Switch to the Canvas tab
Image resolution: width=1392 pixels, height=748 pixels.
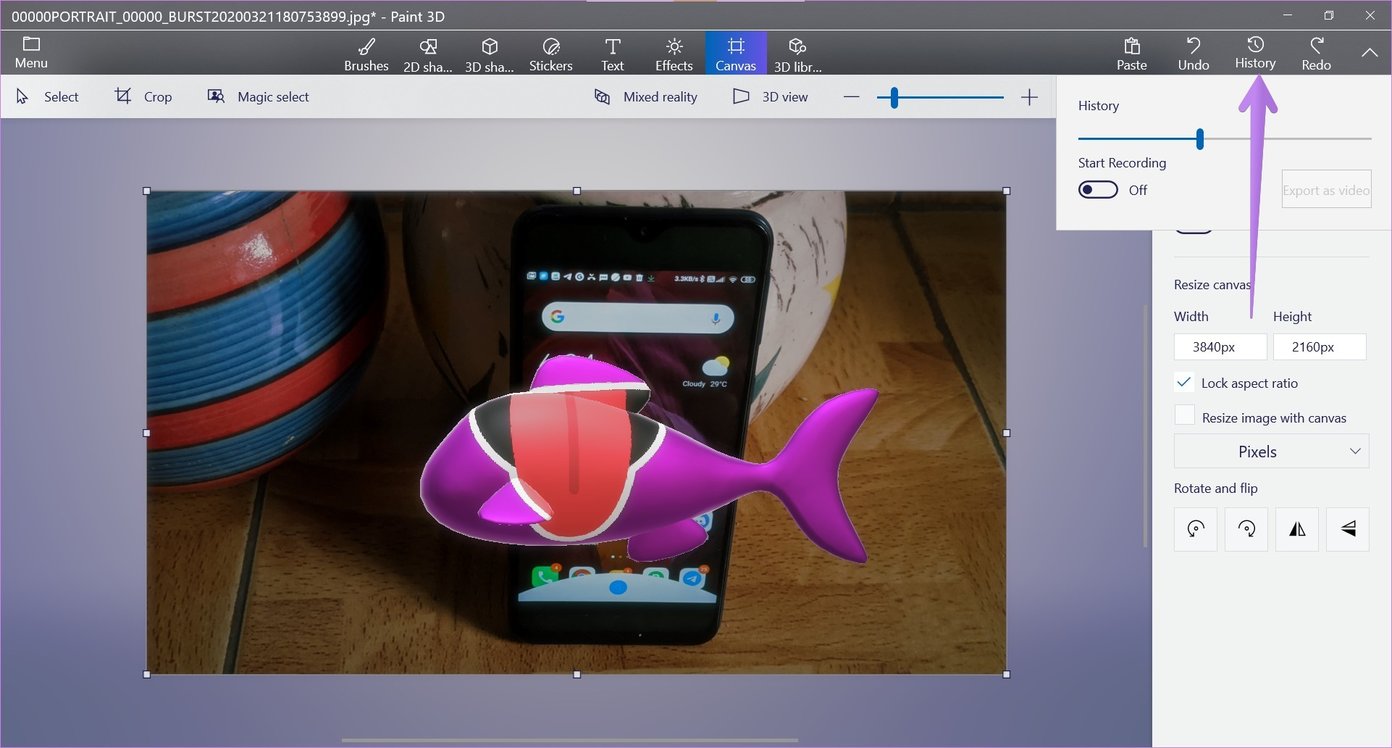tap(735, 52)
